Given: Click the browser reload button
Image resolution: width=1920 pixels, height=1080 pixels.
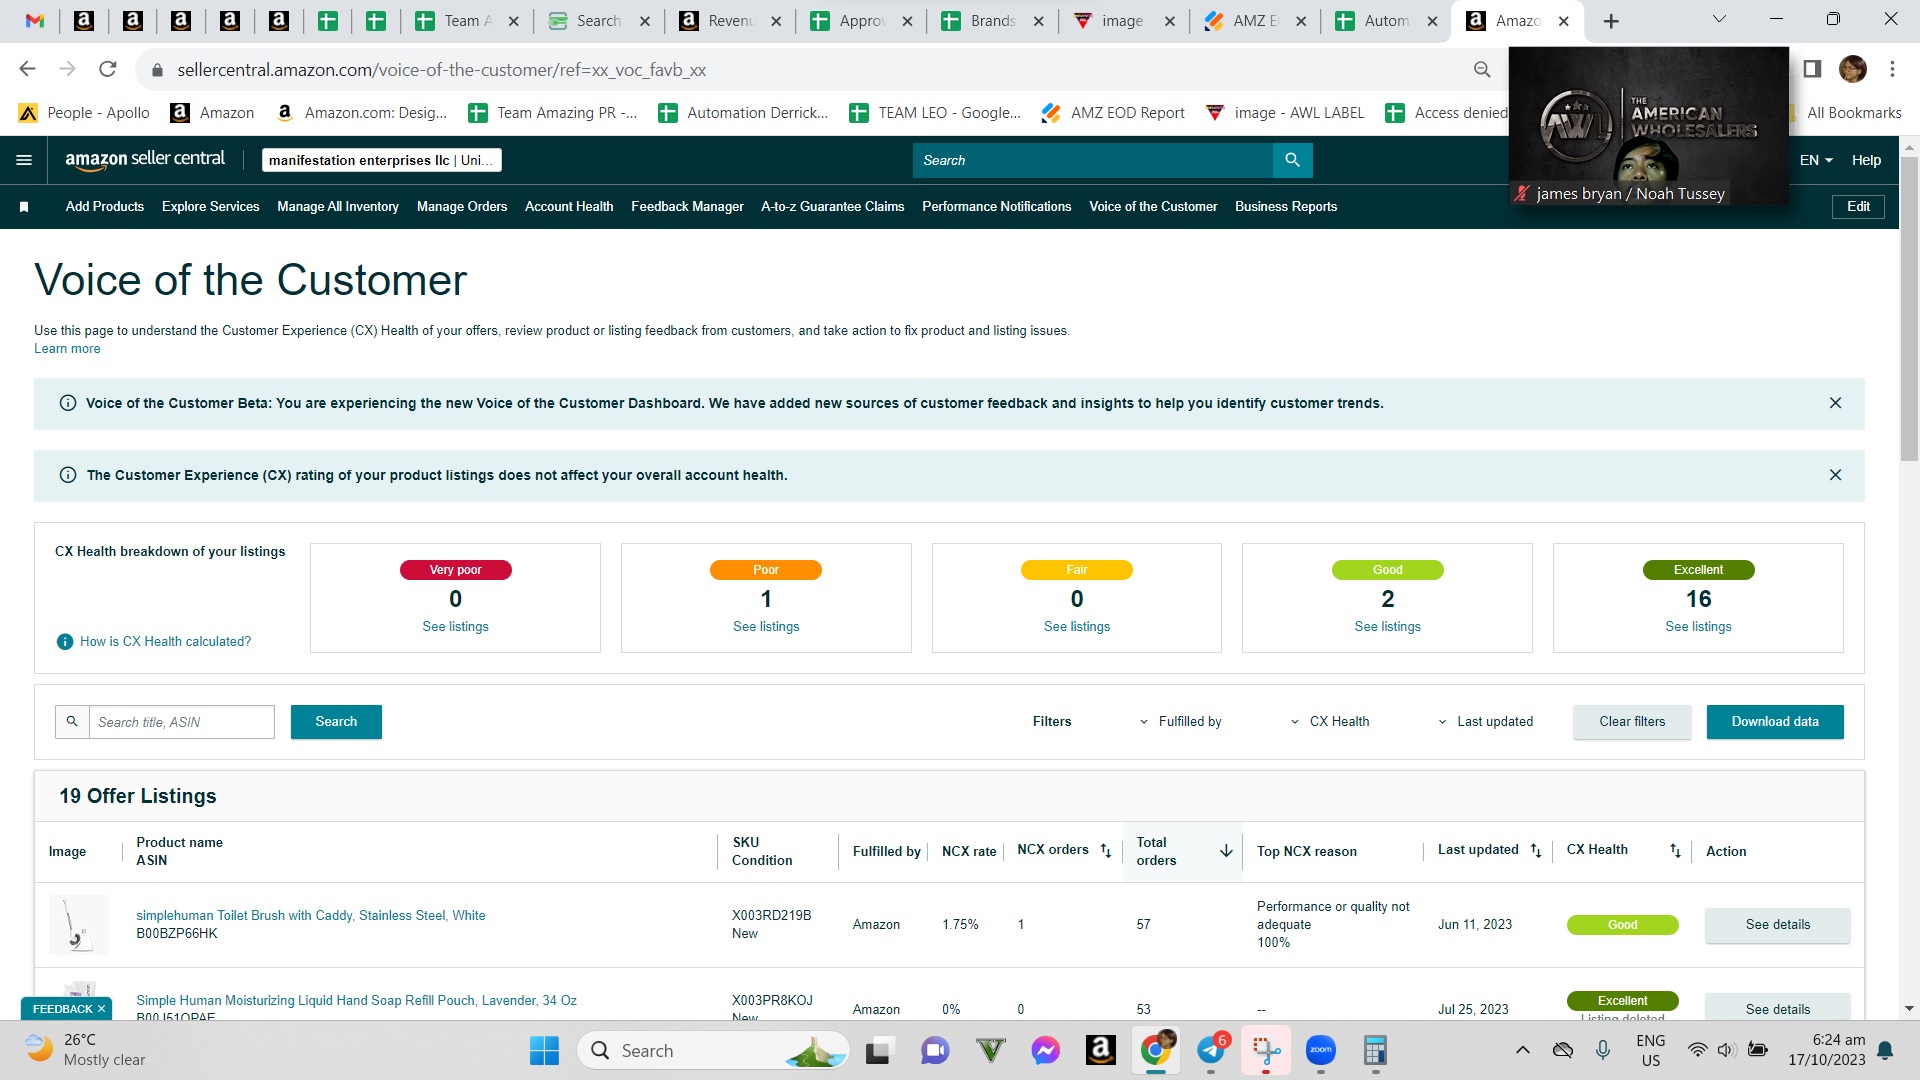Looking at the screenshot, I should coord(108,69).
